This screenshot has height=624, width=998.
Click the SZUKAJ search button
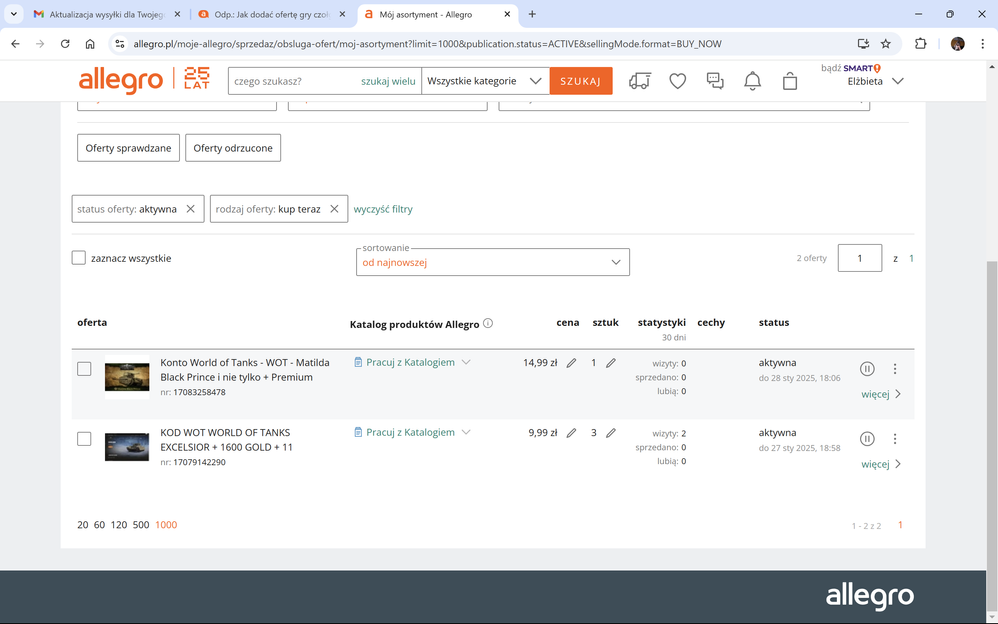(580, 81)
